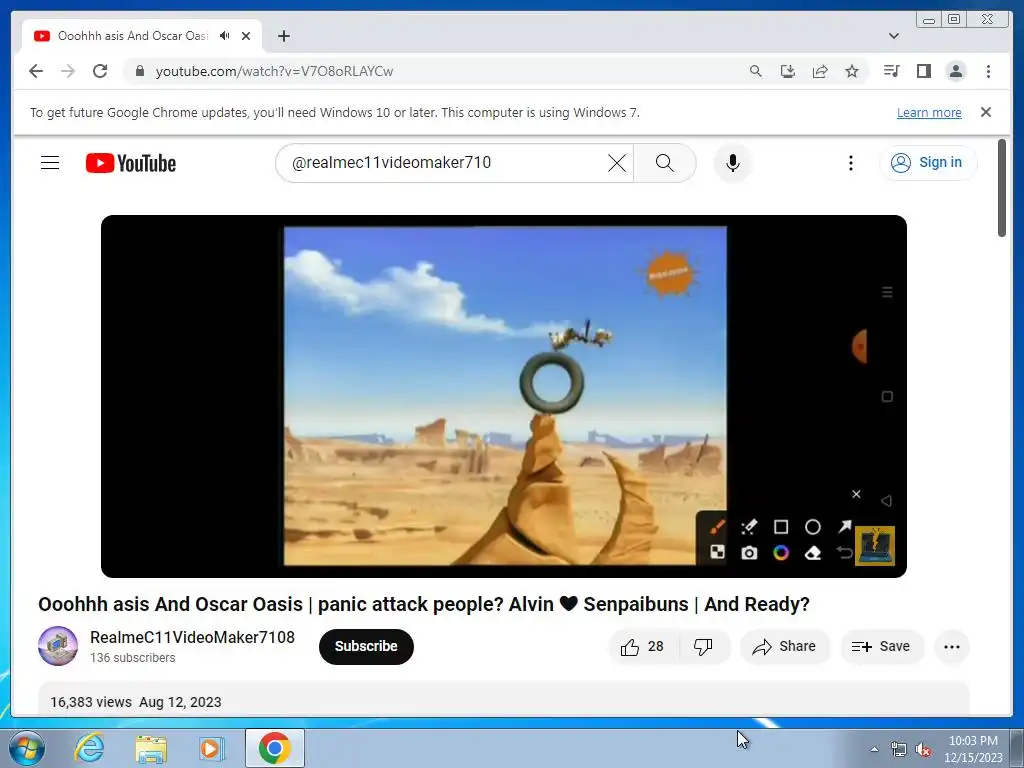Viewport: 1024px width, 768px height.
Task: Mute the tab audio speaker icon
Action: click(225, 36)
